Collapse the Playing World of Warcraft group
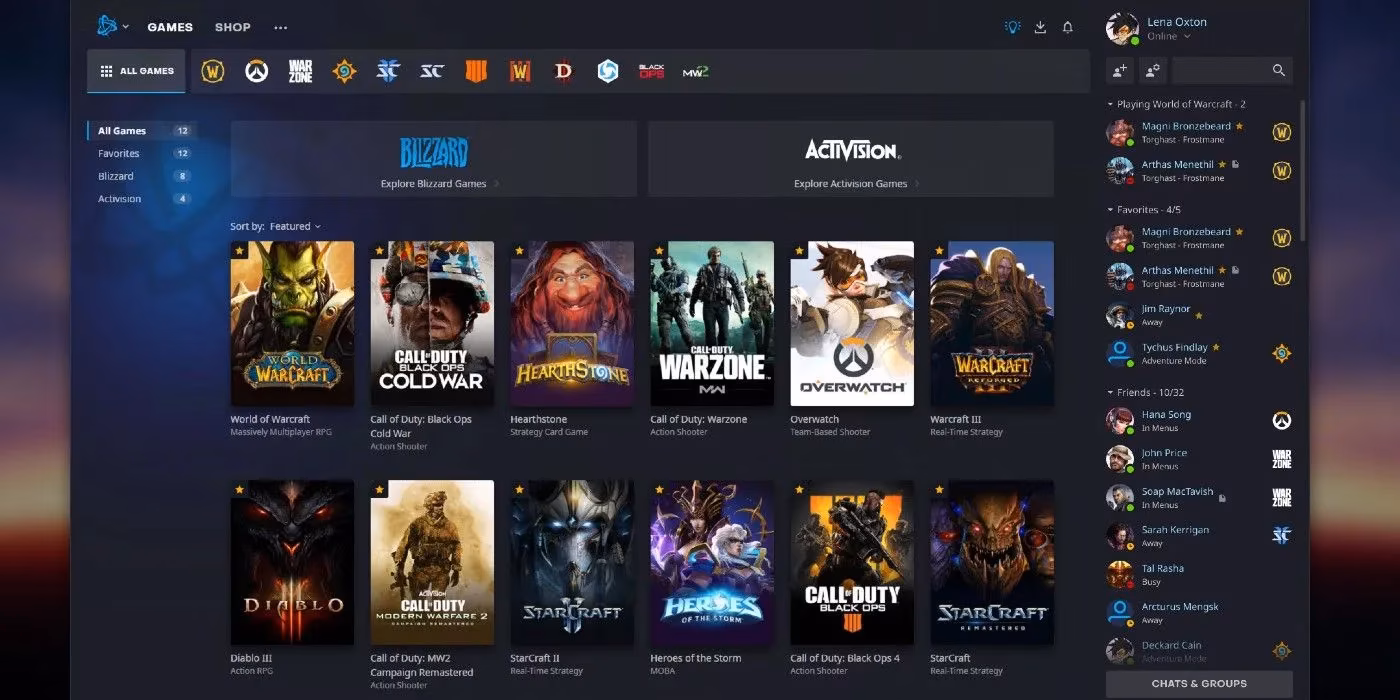The width and height of the screenshot is (1400, 700). tap(1176, 104)
